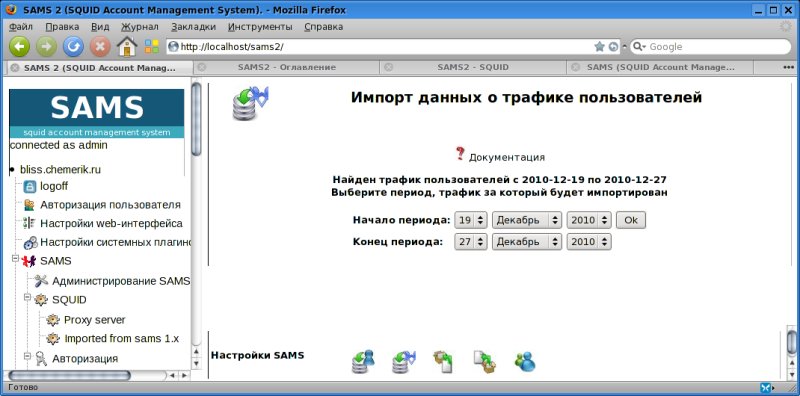The height and width of the screenshot is (396, 800).
Task: Open the Конец периода year dropdown 2010
Action: coord(589,242)
